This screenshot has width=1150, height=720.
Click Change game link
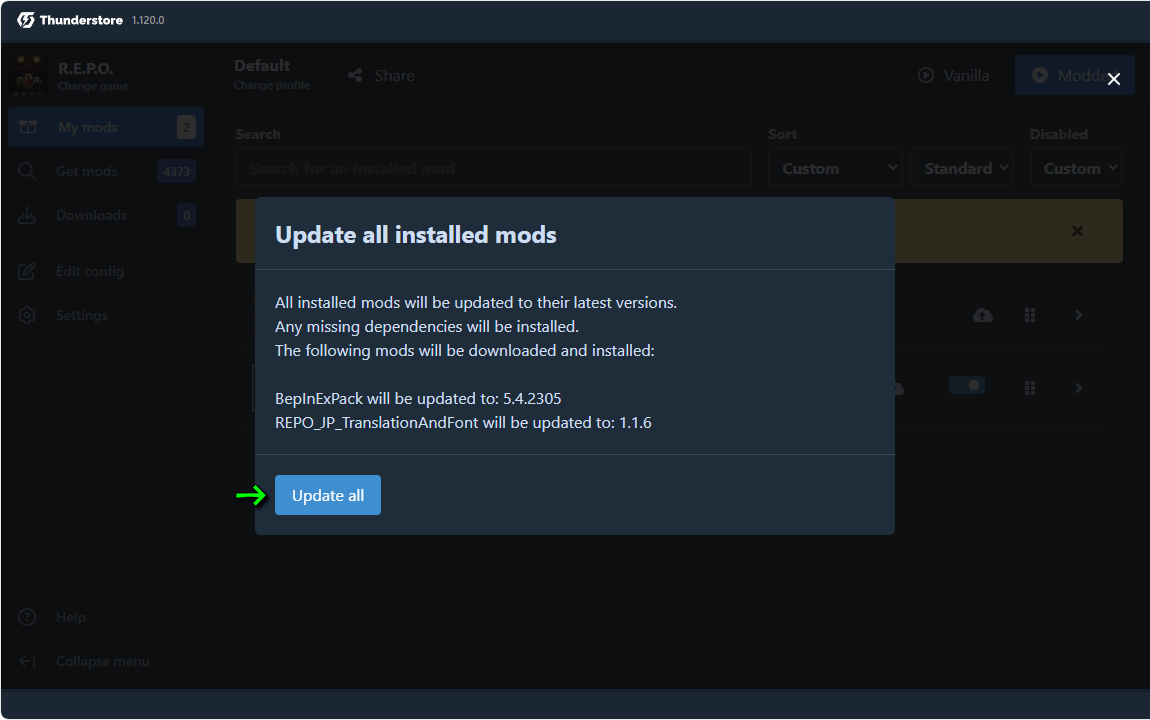point(93,87)
